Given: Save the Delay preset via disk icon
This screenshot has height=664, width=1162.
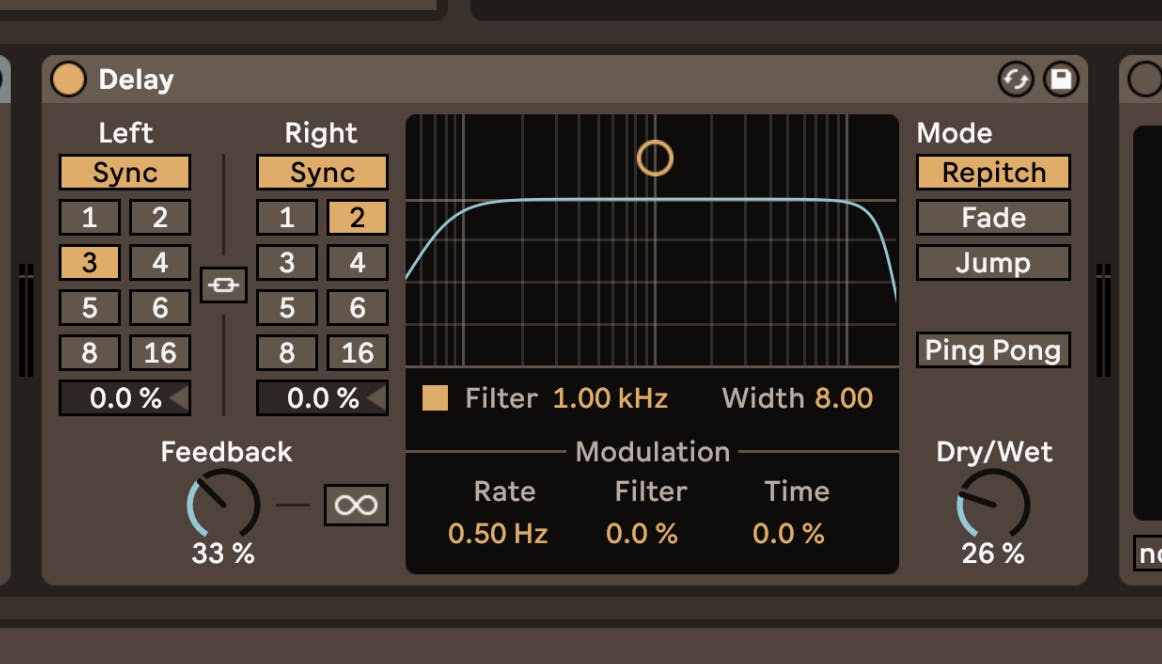Looking at the screenshot, I should [x=1060, y=79].
